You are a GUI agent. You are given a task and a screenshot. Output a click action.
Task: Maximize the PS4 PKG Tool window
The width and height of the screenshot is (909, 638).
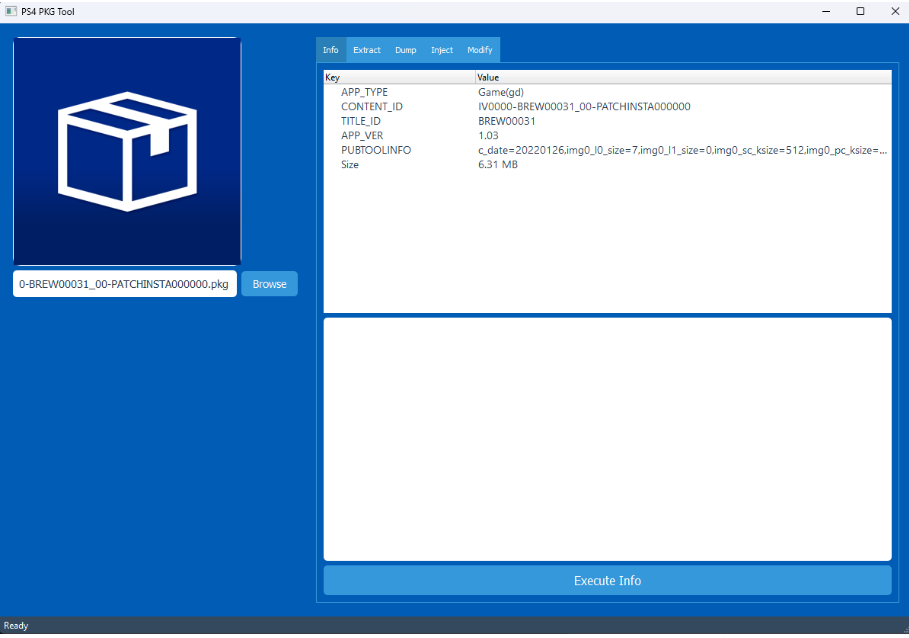(x=860, y=11)
